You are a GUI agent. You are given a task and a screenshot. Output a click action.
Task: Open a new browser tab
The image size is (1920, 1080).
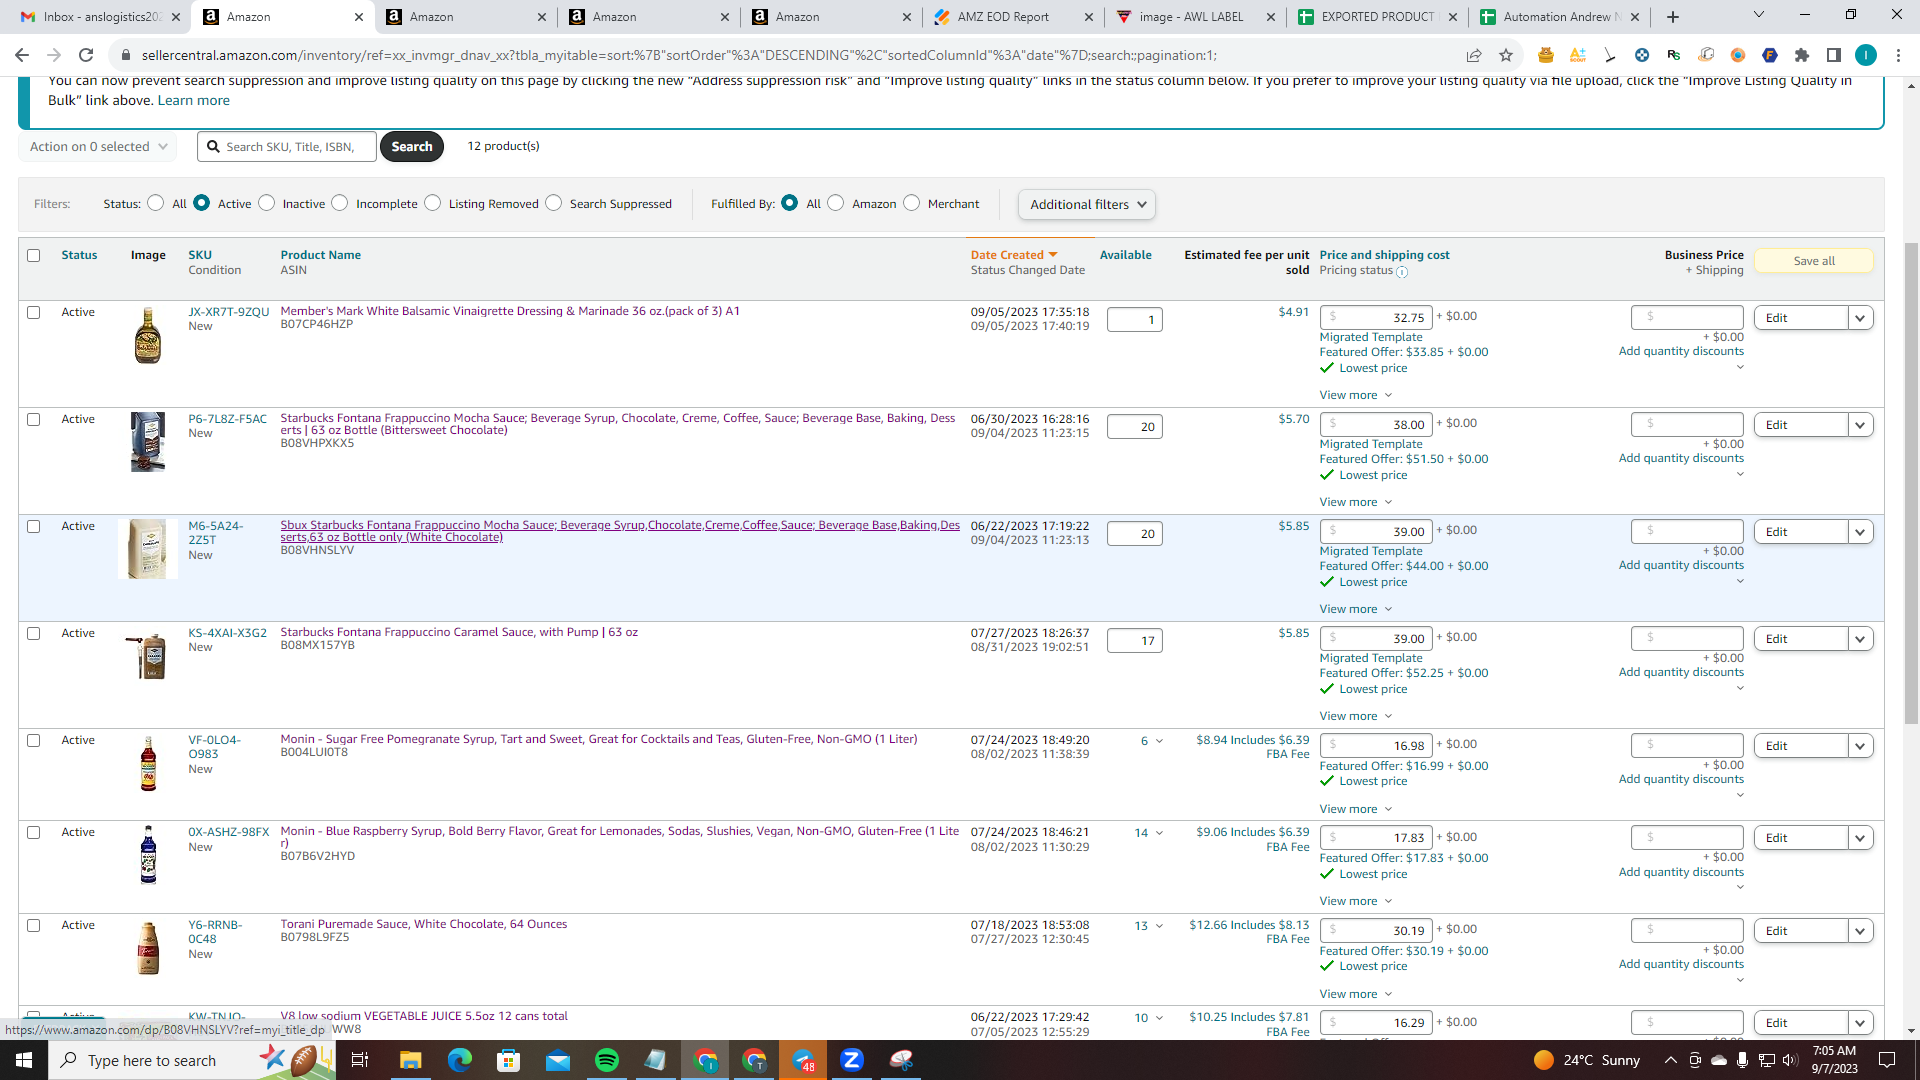(1673, 17)
